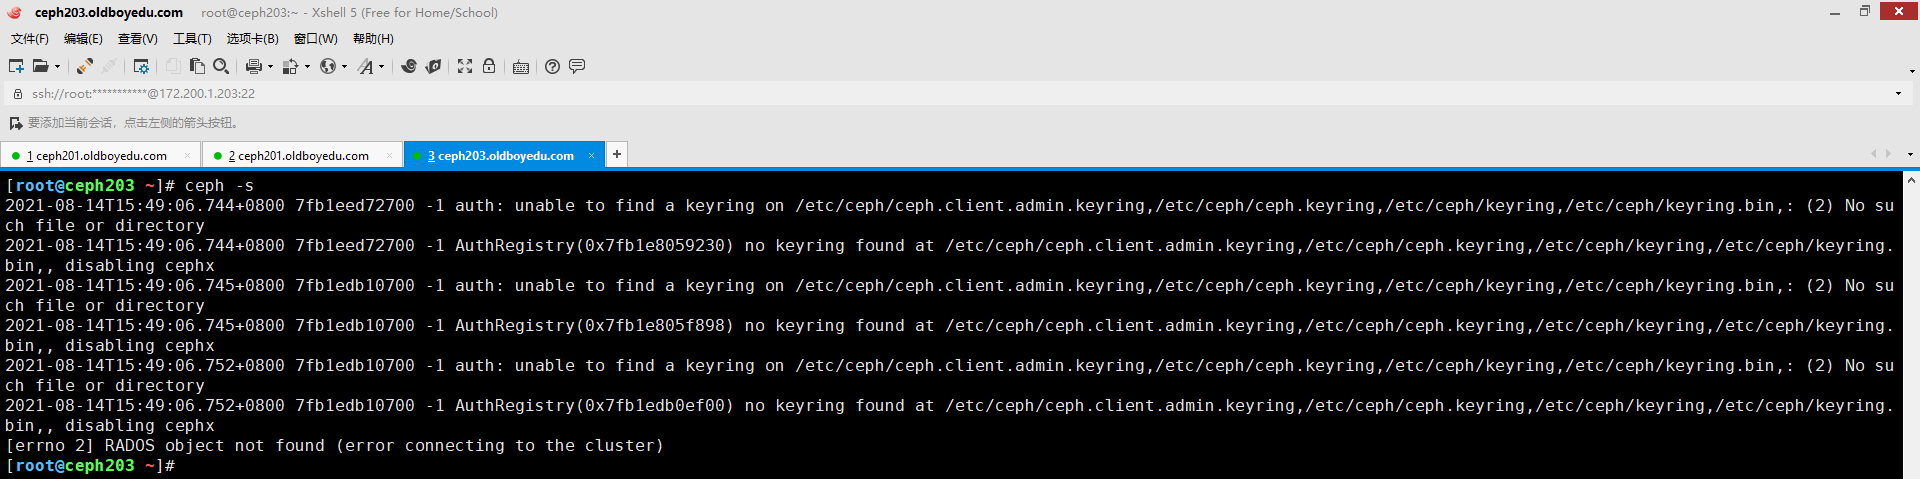The height and width of the screenshot is (479, 1920).
Task: Add a new tab with plus button
Action: 617,154
